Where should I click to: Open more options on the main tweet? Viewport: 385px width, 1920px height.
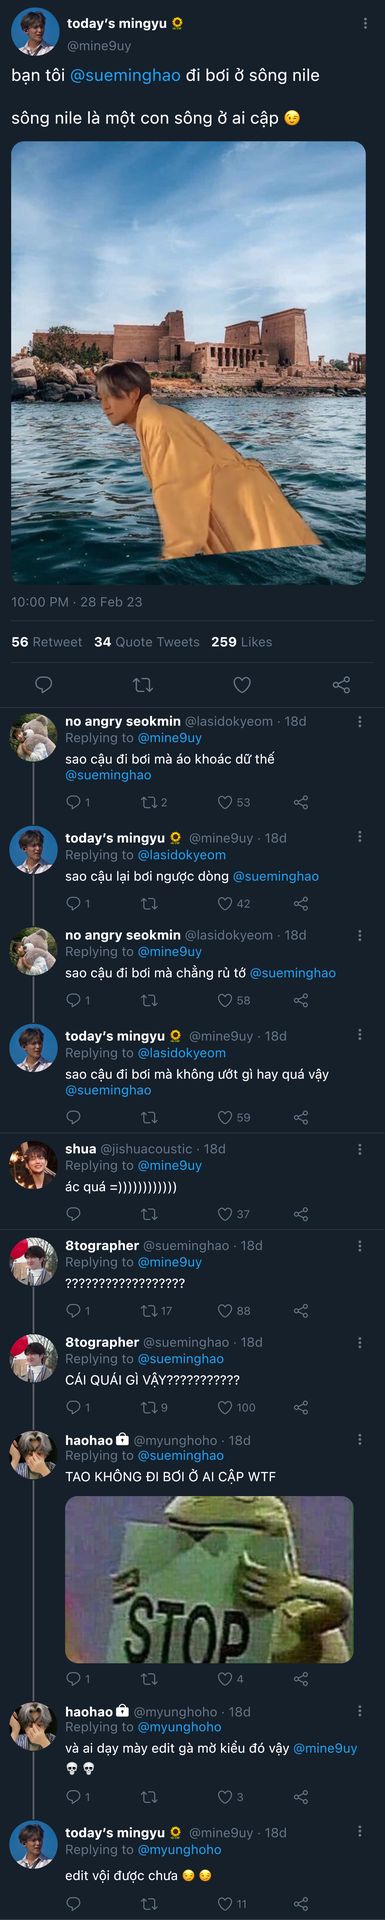point(366,23)
